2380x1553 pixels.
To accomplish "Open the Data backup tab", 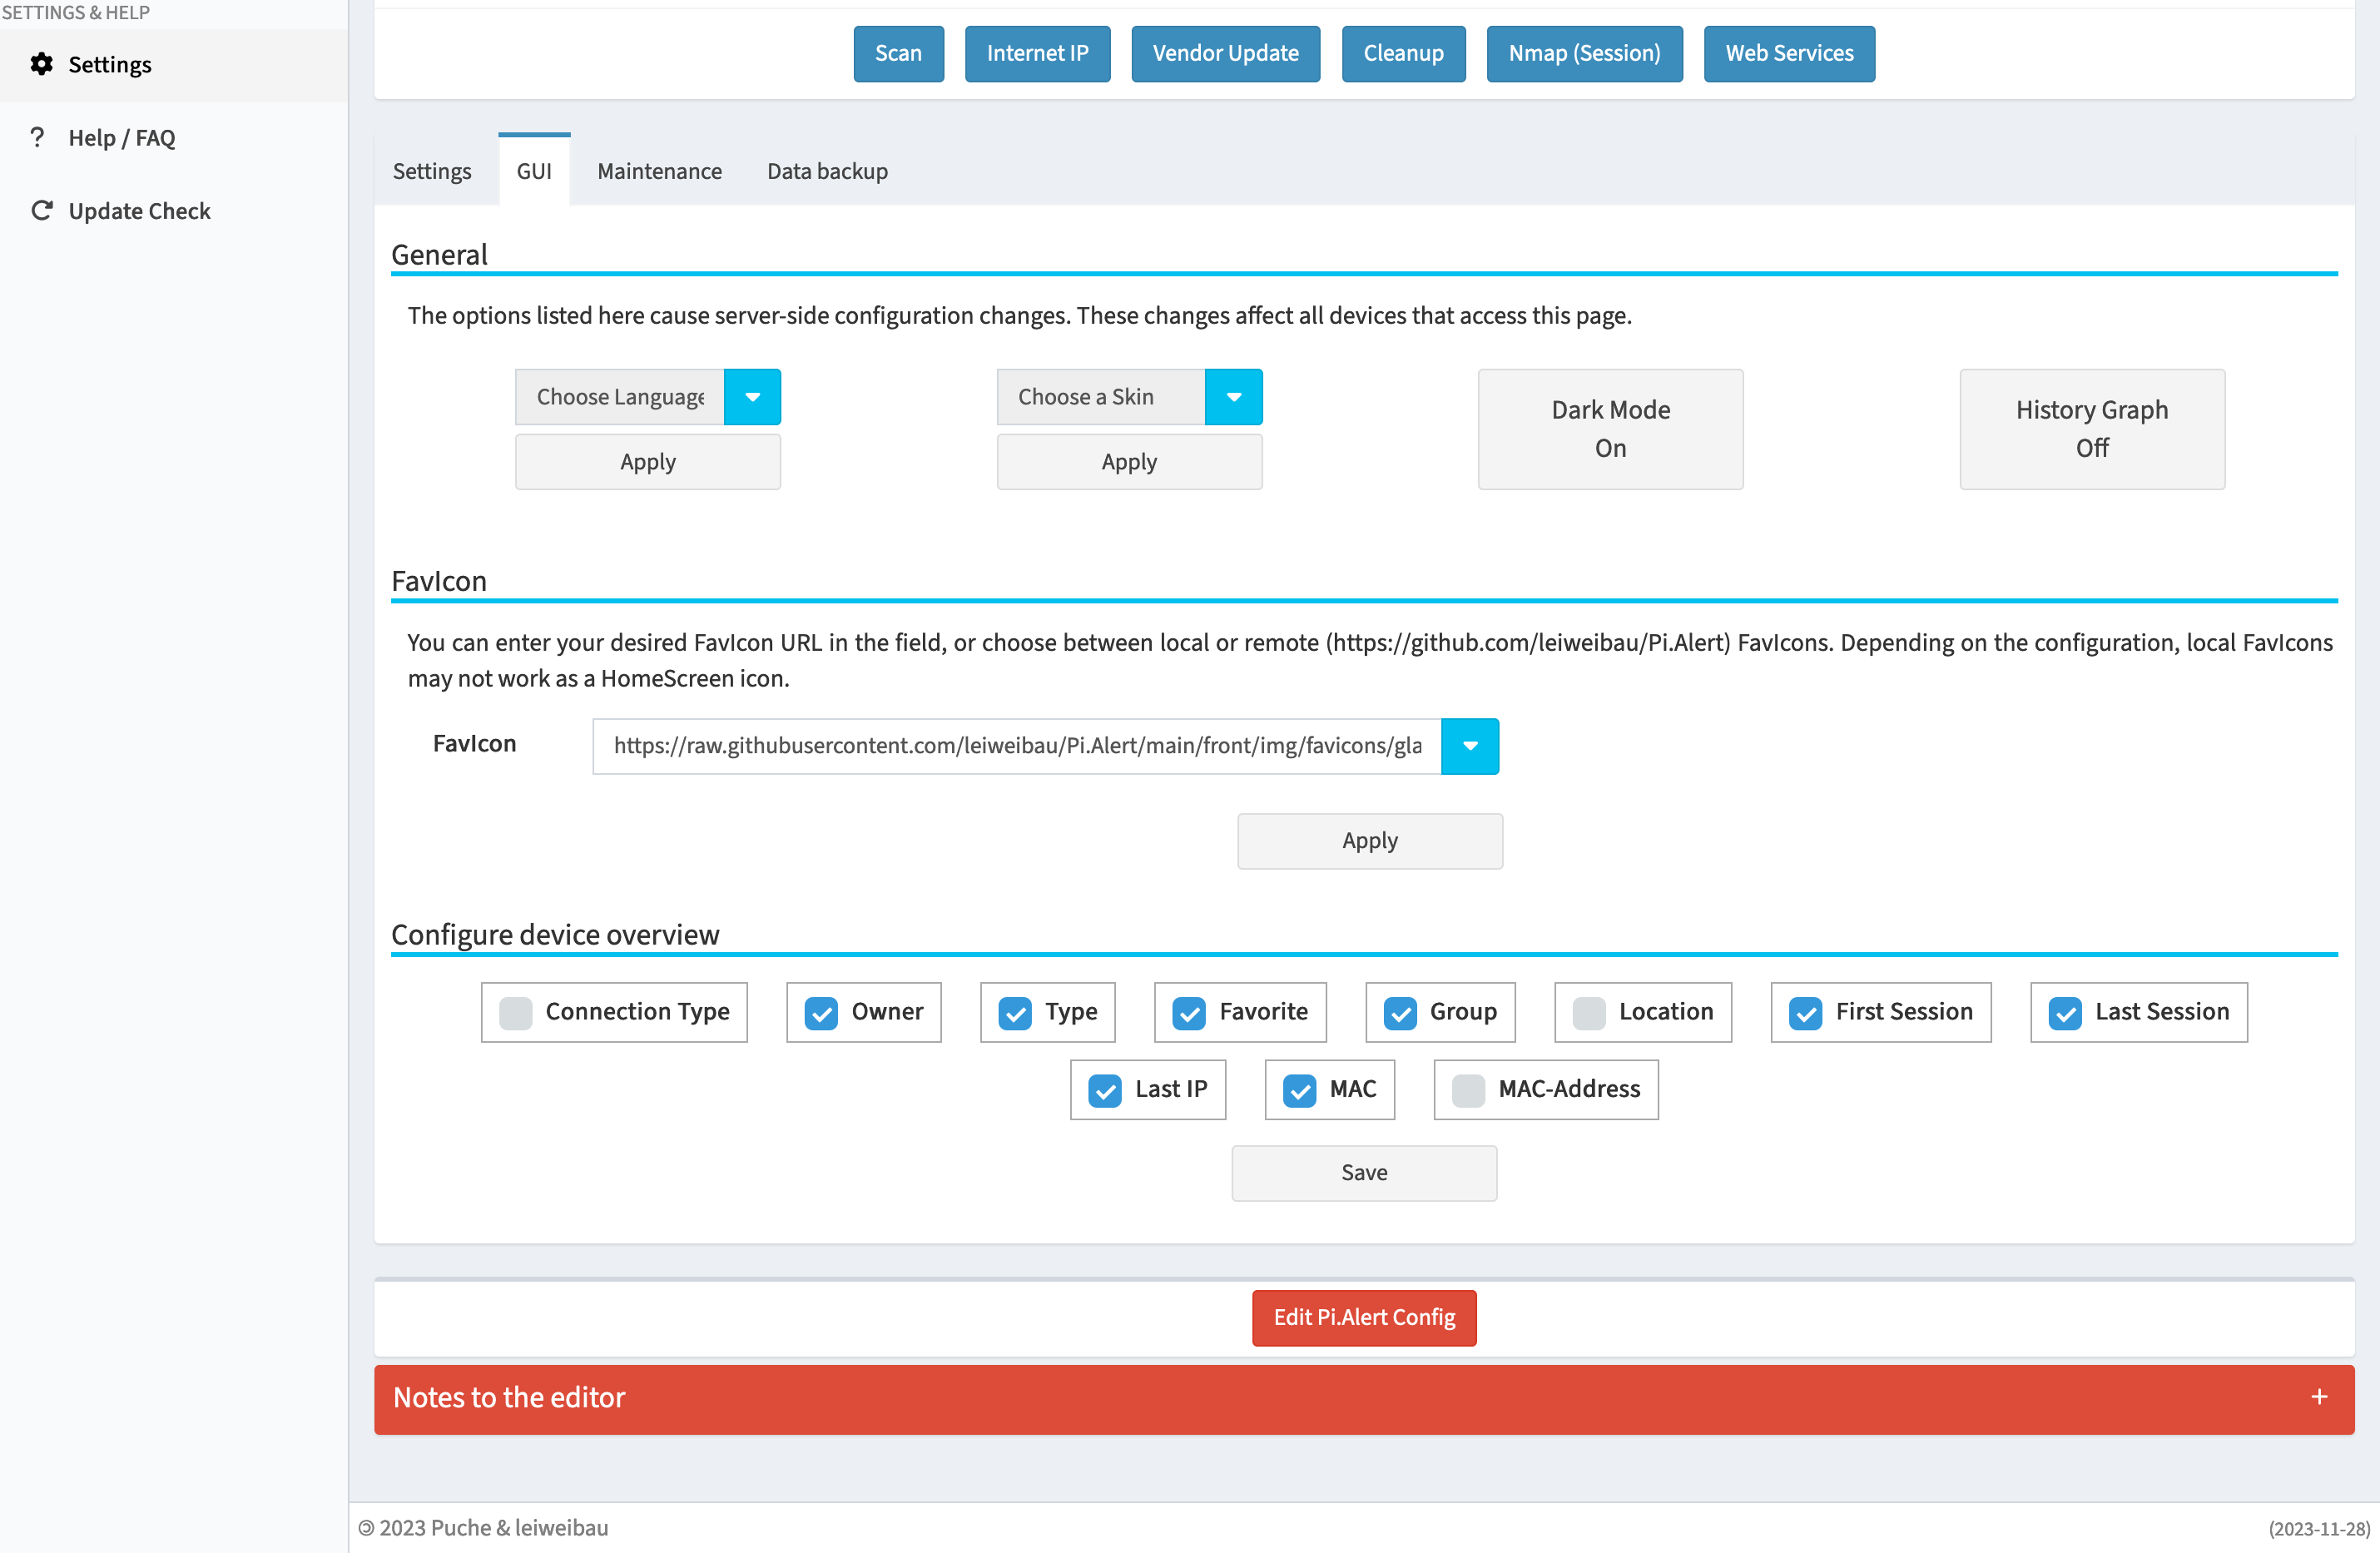I will tap(827, 171).
